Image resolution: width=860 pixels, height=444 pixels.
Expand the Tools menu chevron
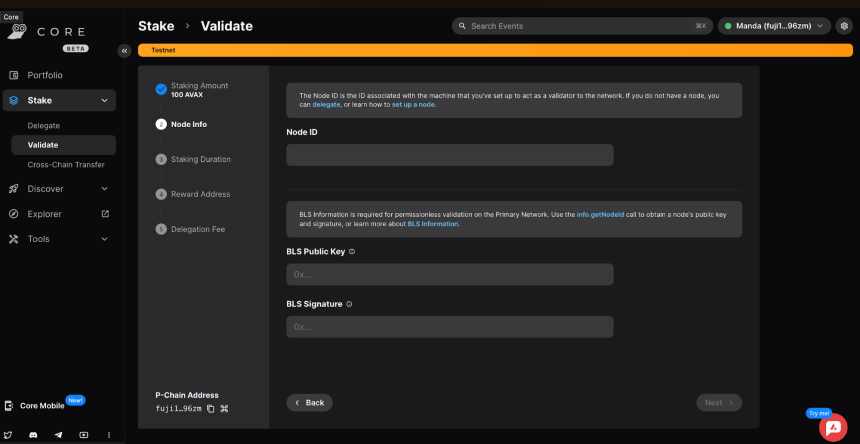104,239
